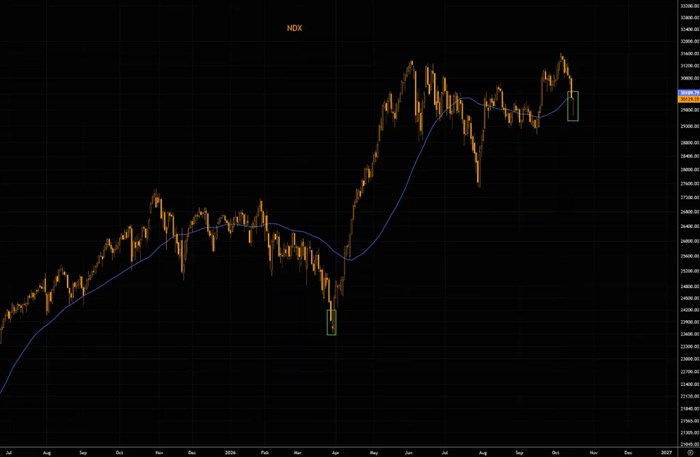Click the 2027 year label on time axis
This screenshot has height=457, width=700.
click(x=666, y=453)
